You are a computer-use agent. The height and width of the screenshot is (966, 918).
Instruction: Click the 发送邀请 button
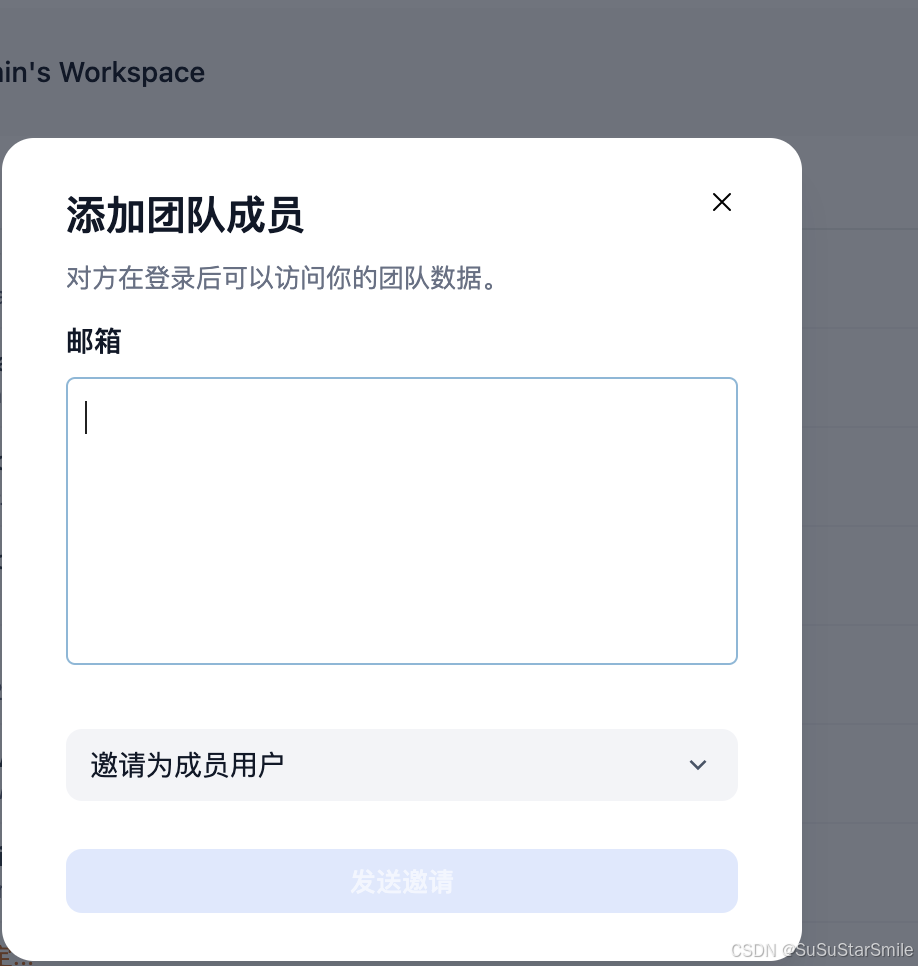click(402, 881)
